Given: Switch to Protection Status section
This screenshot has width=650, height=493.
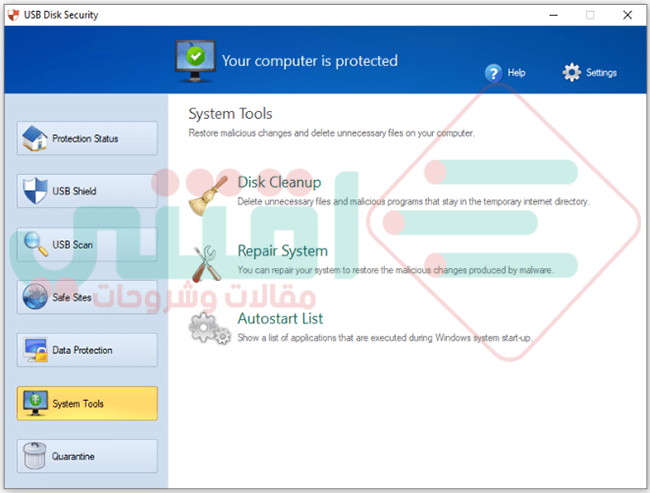Looking at the screenshot, I should 87,138.
